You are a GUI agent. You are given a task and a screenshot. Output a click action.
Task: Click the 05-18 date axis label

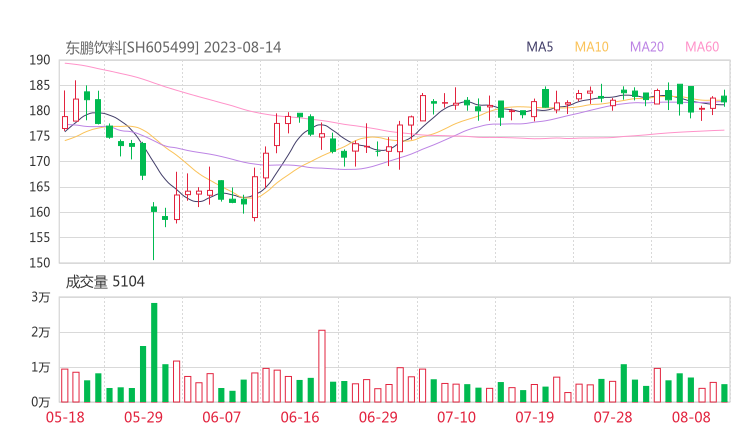pyautogui.click(x=65, y=417)
